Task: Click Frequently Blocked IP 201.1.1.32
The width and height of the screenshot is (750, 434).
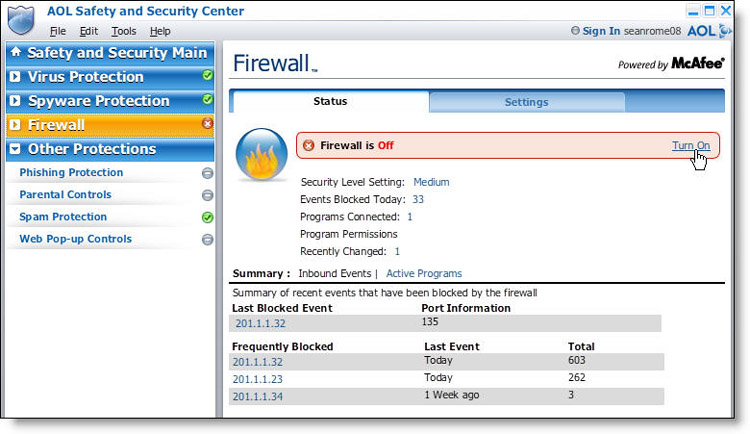Action: (258, 362)
